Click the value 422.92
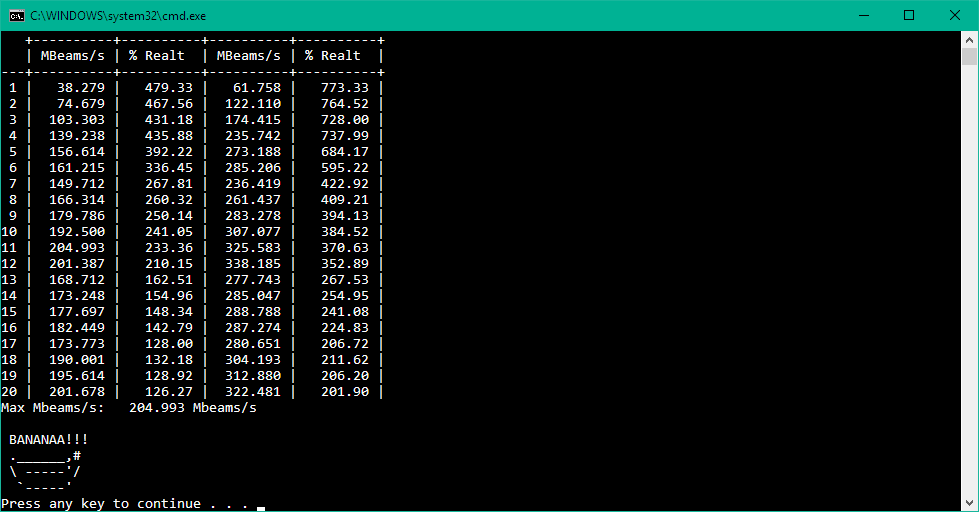This screenshot has height=512, width=979. tap(345, 184)
